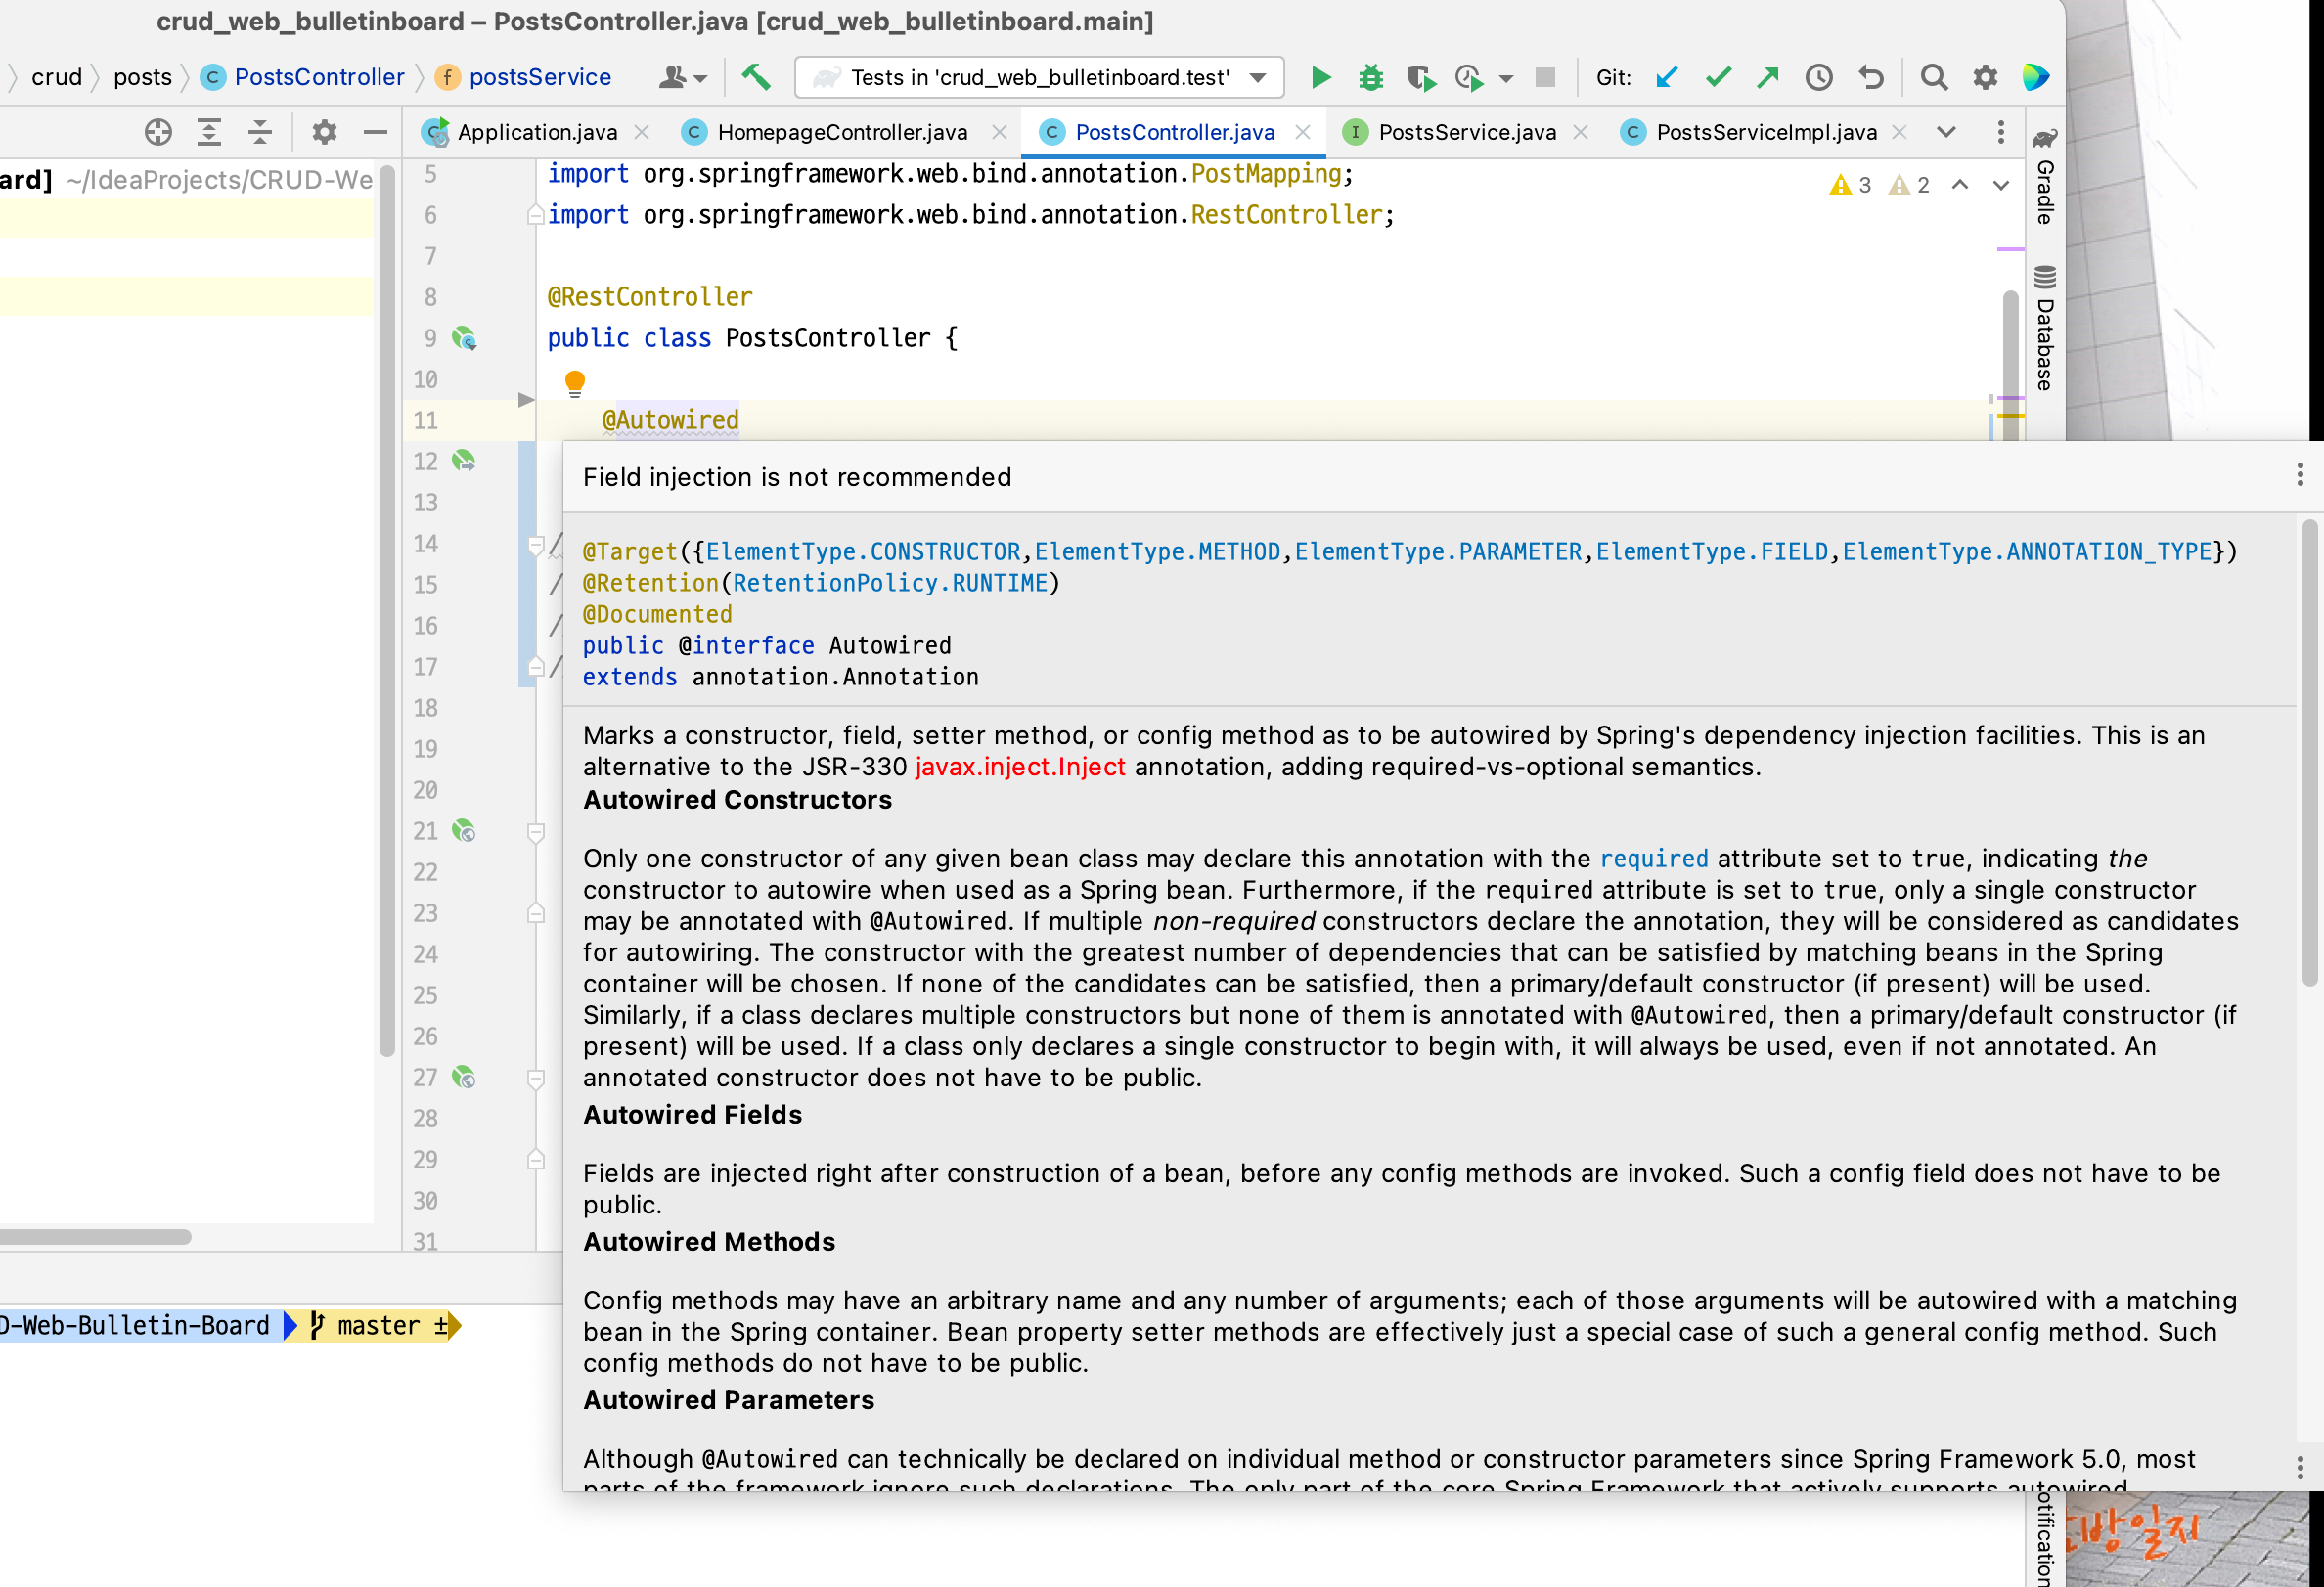
Task: Click the rollback undo arrow icon
Action: click(x=1870, y=77)
